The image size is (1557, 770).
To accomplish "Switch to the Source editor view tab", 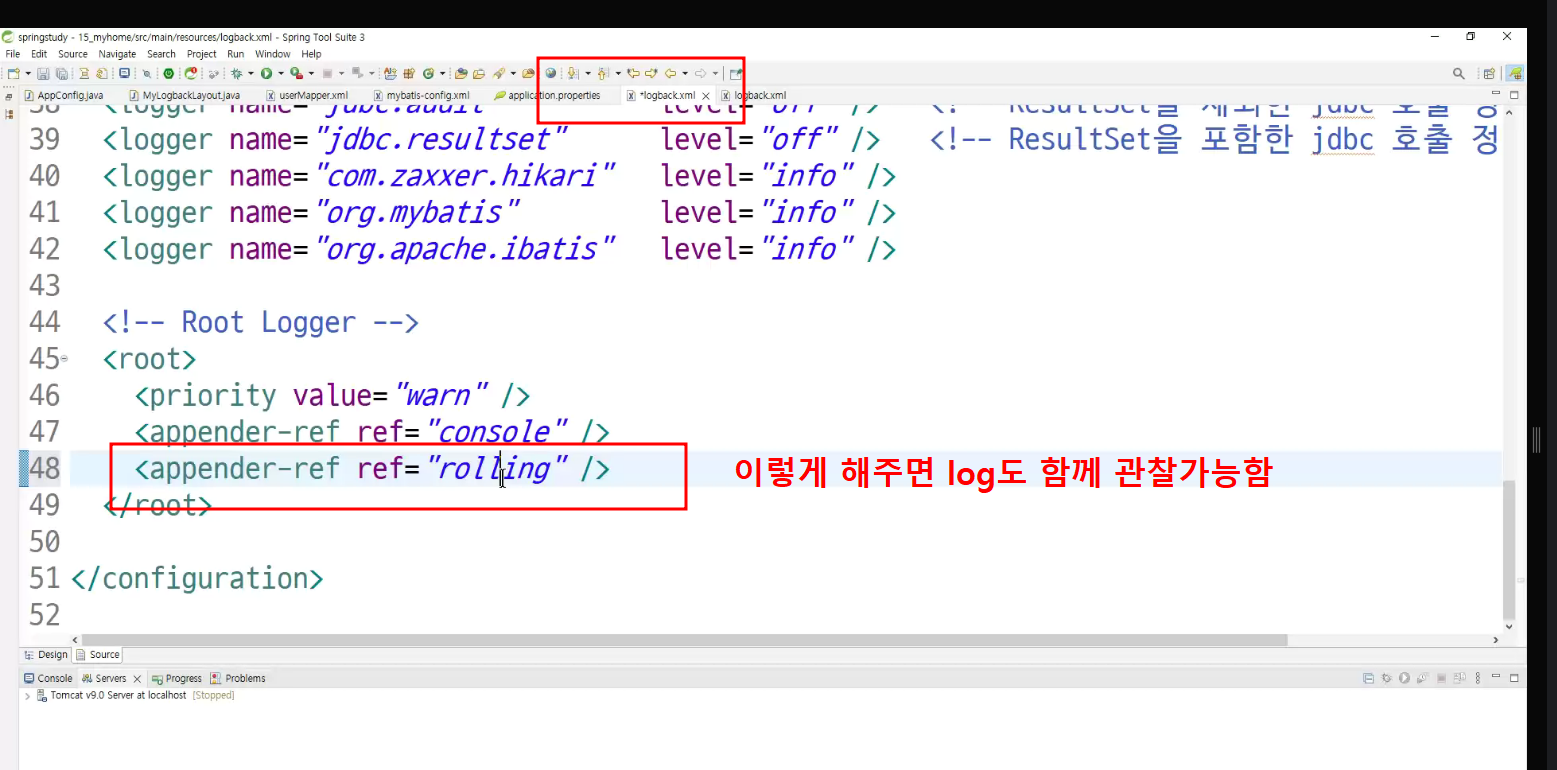I will (x=98, y=655).
